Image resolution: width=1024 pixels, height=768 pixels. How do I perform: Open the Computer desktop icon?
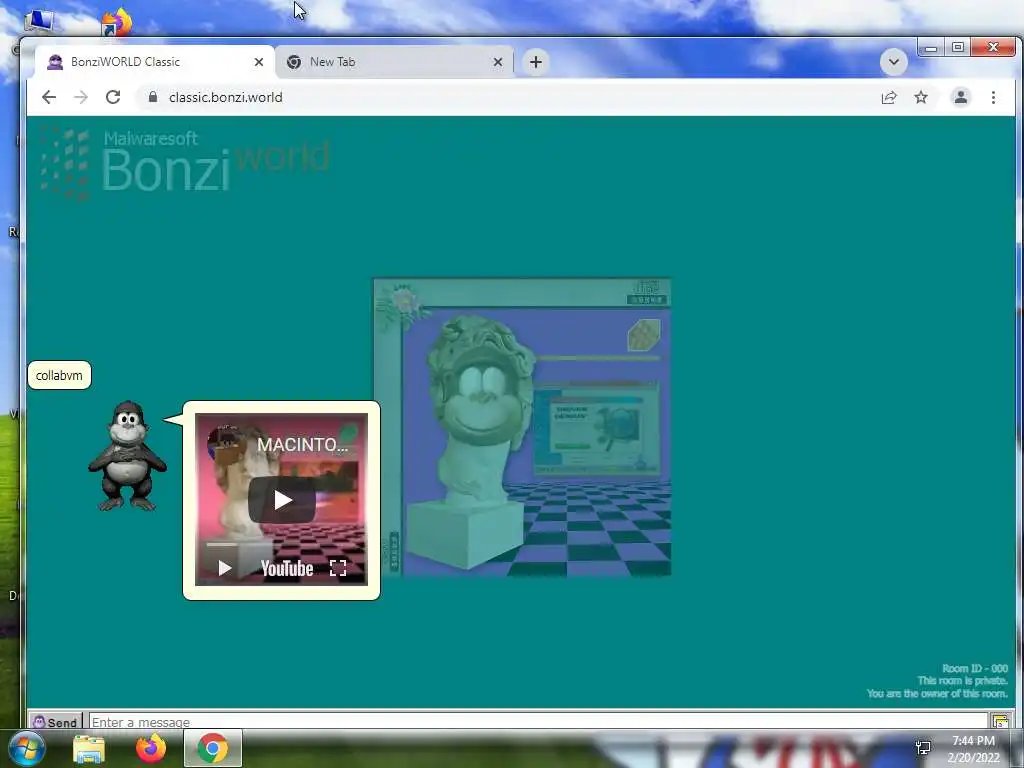pos(39,20)
